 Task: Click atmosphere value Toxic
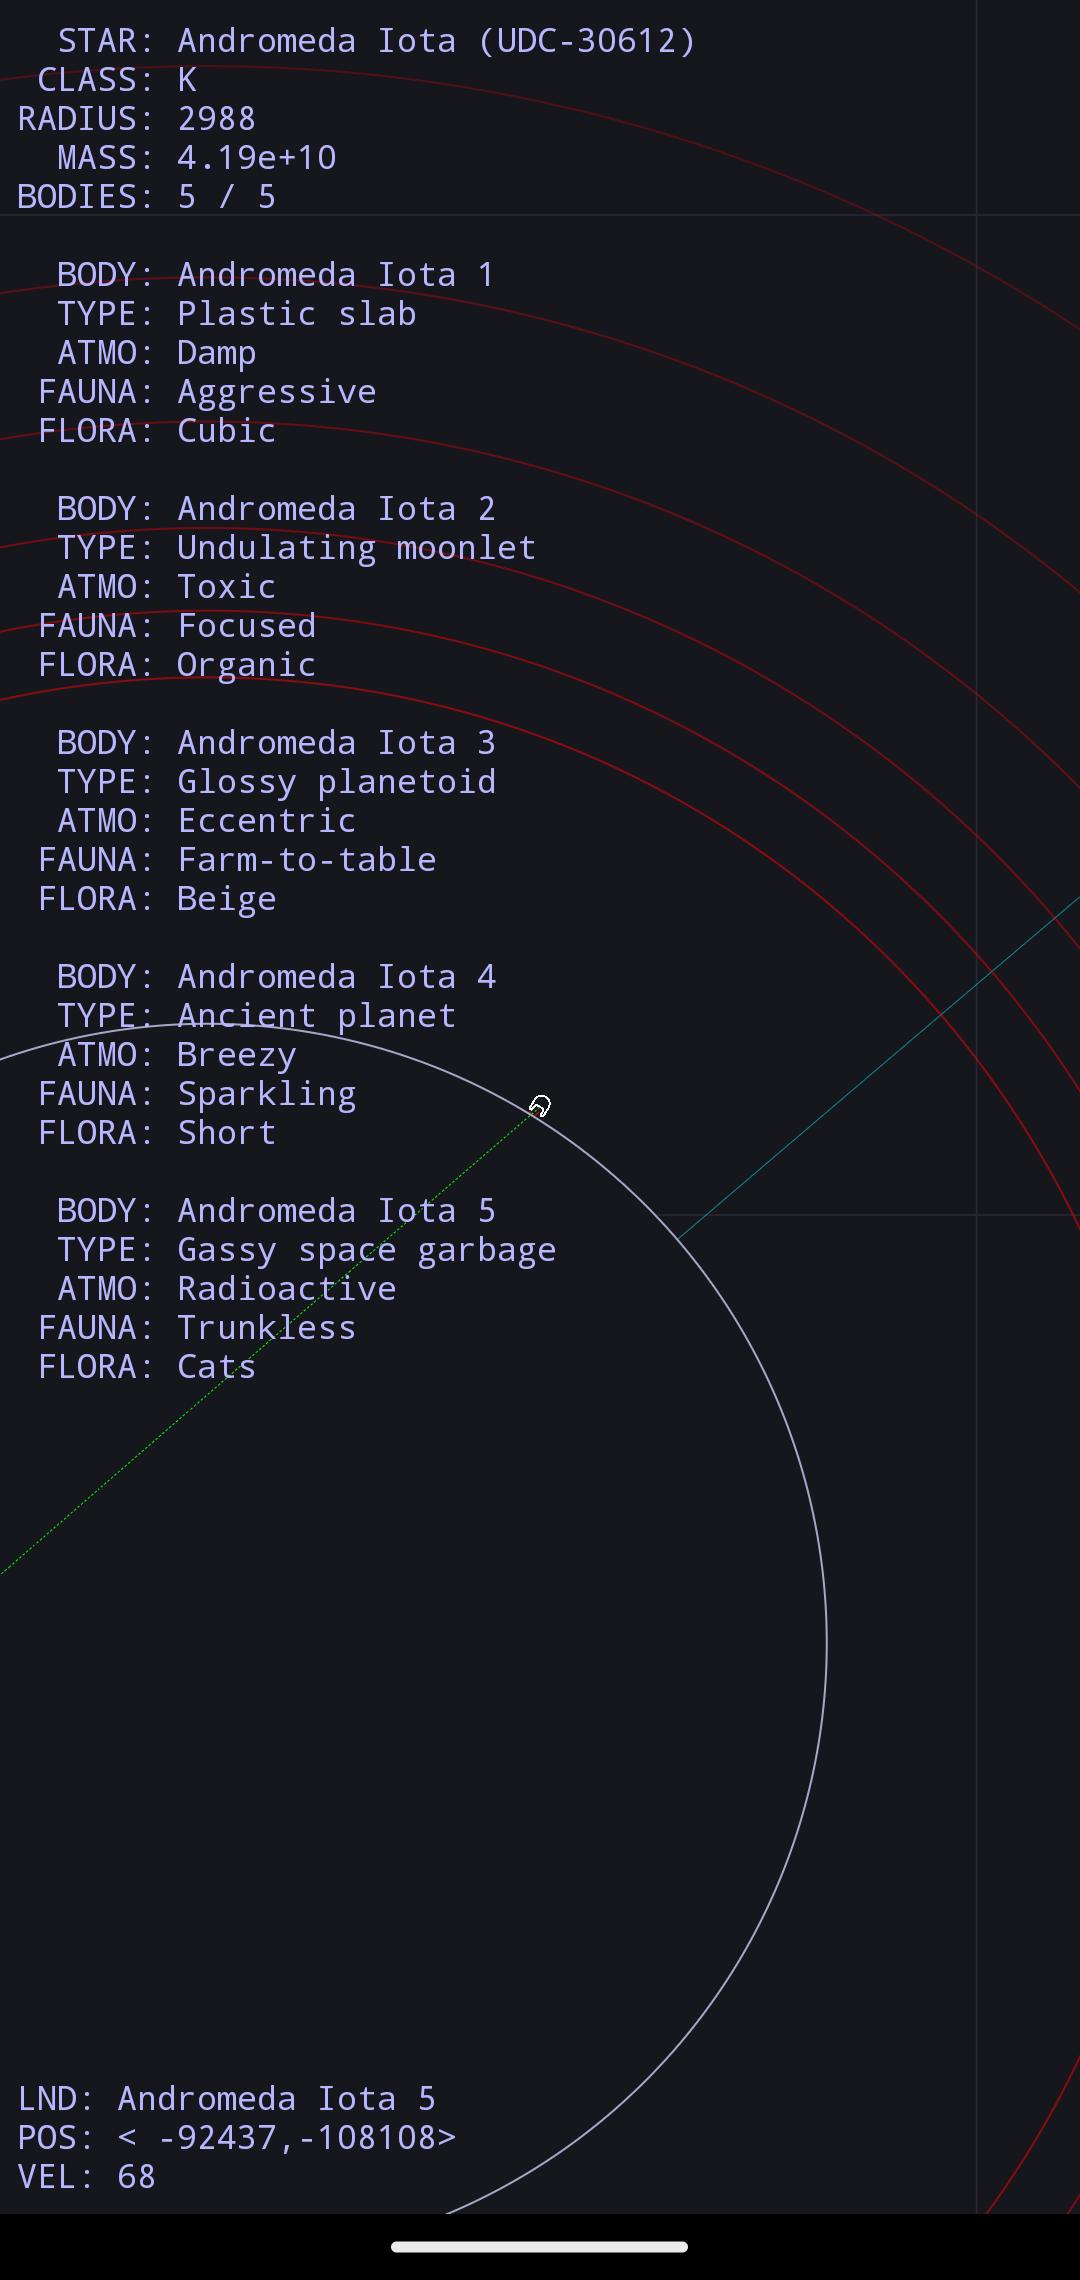click(x=227, y=587)
